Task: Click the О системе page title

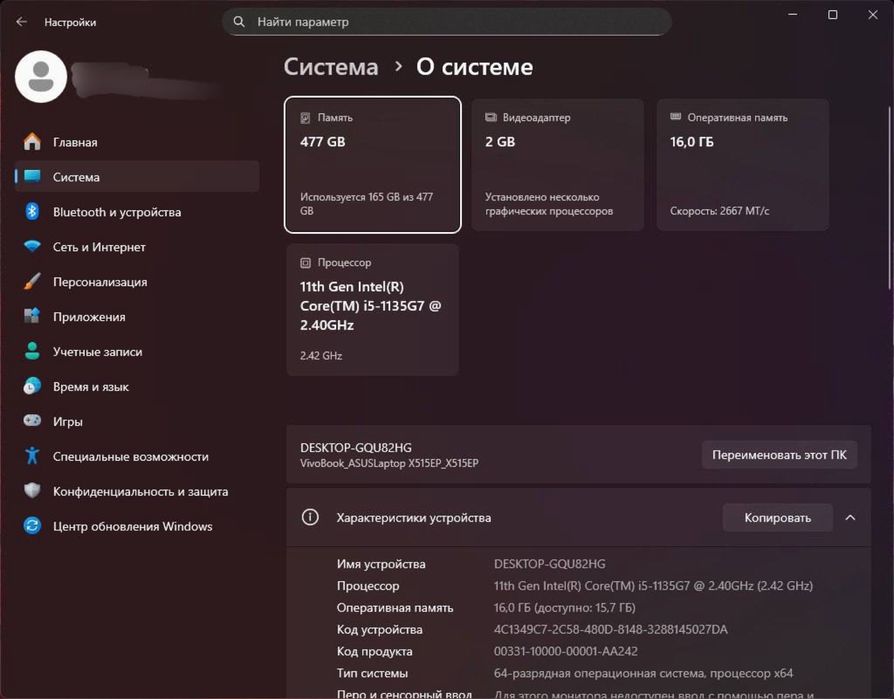Action: point(474,67)
